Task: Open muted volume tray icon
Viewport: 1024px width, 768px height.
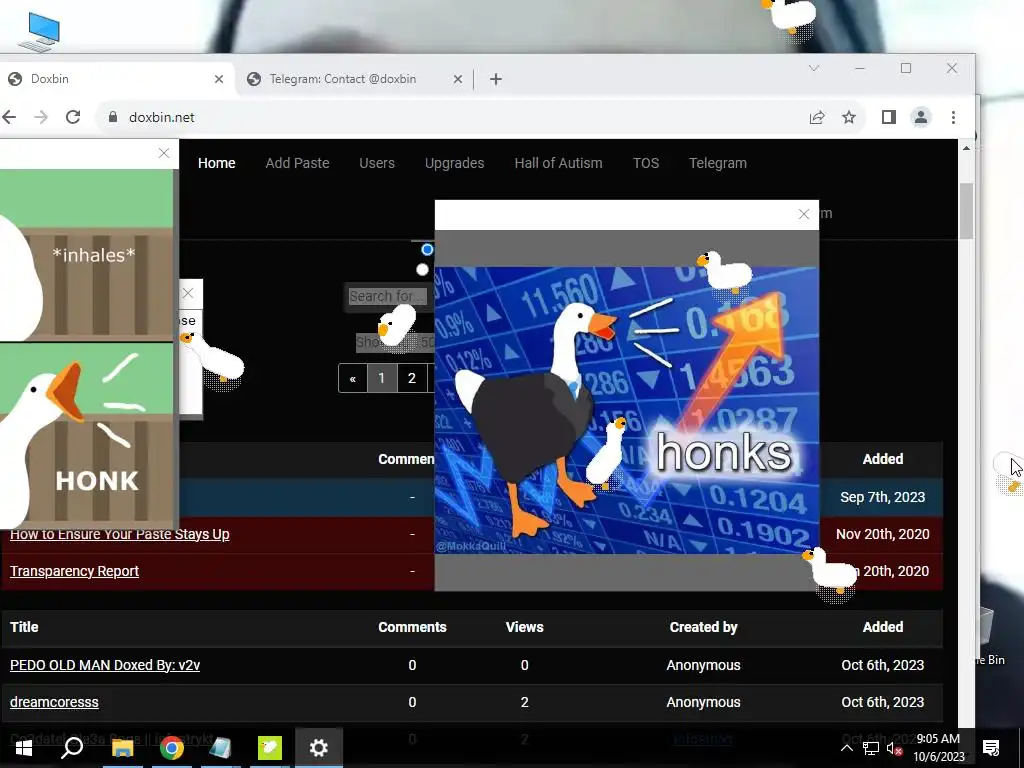Action: coord(895,749)
